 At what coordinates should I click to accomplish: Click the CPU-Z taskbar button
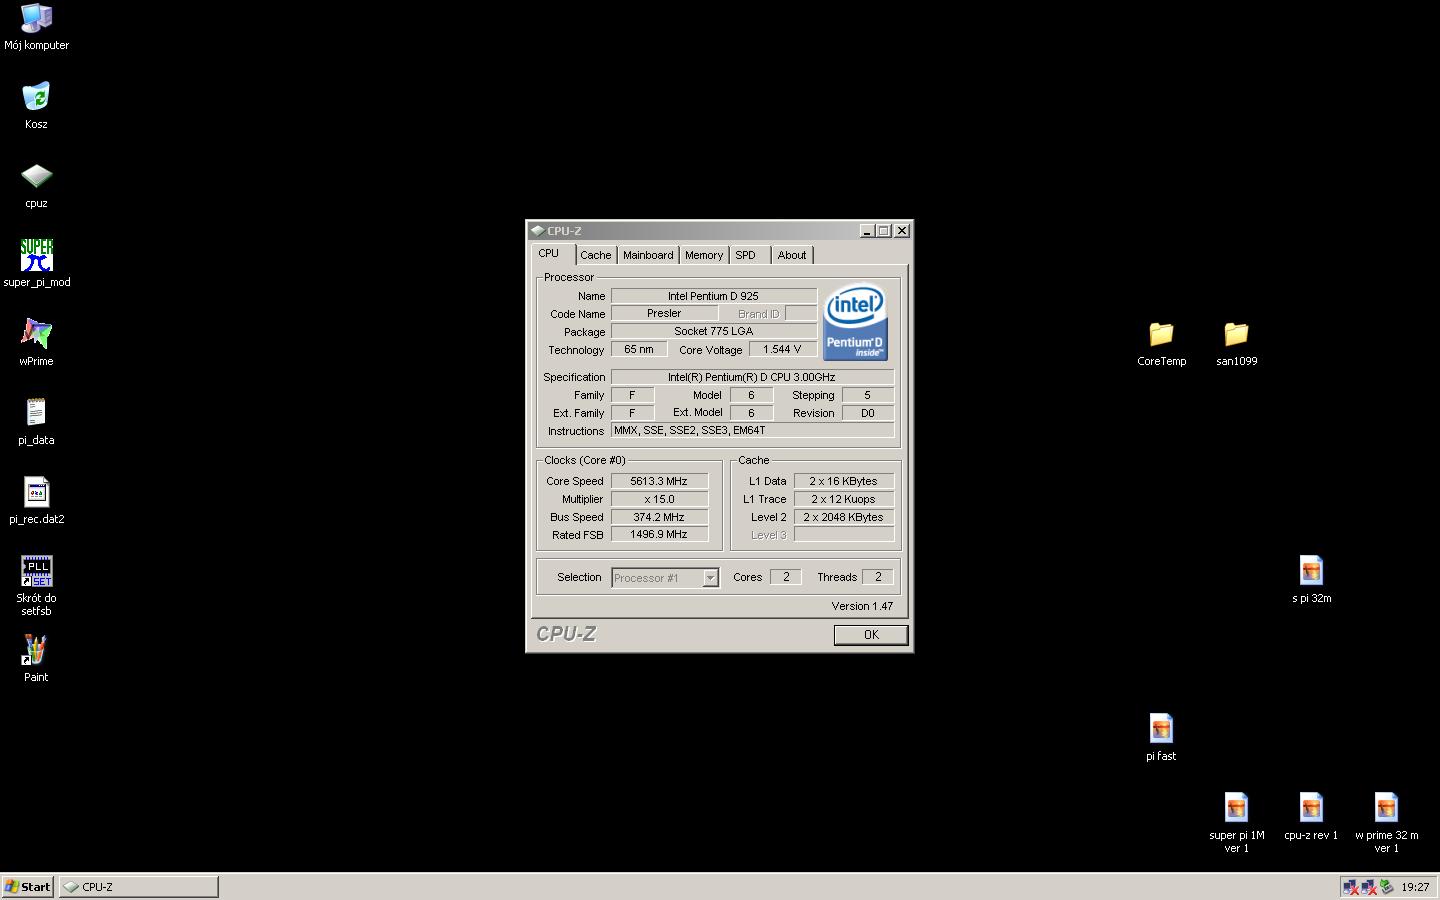138,887
